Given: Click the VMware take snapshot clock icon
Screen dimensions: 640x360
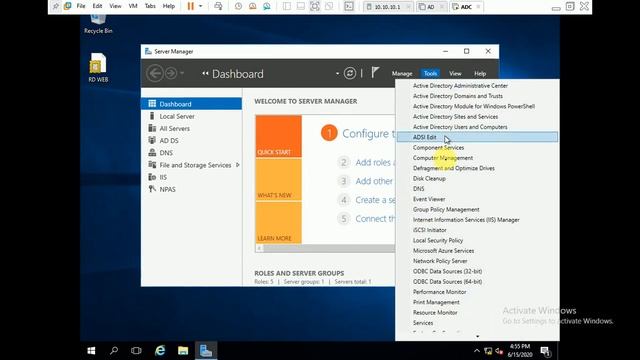Looking at the screenshot, I should tap(238, 6).
